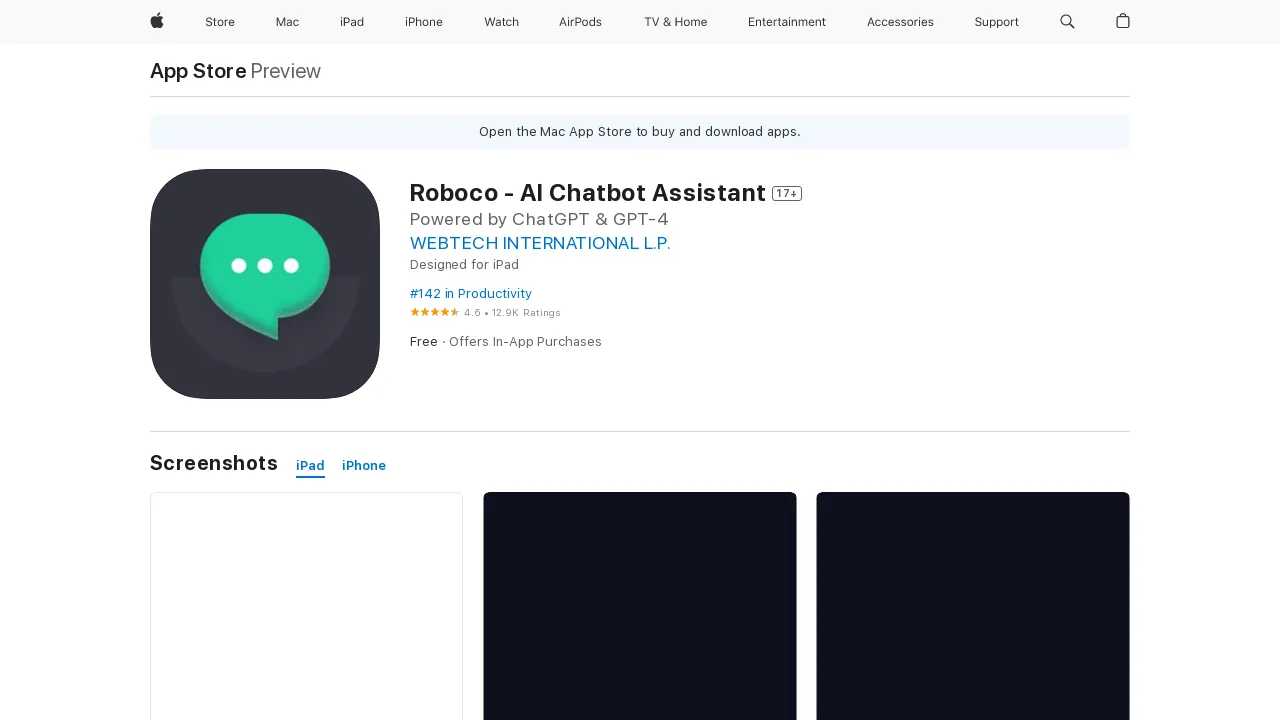Open the Entertainment menu
The width and height of the screenshot is (1280, 720).
coord(787,22)
